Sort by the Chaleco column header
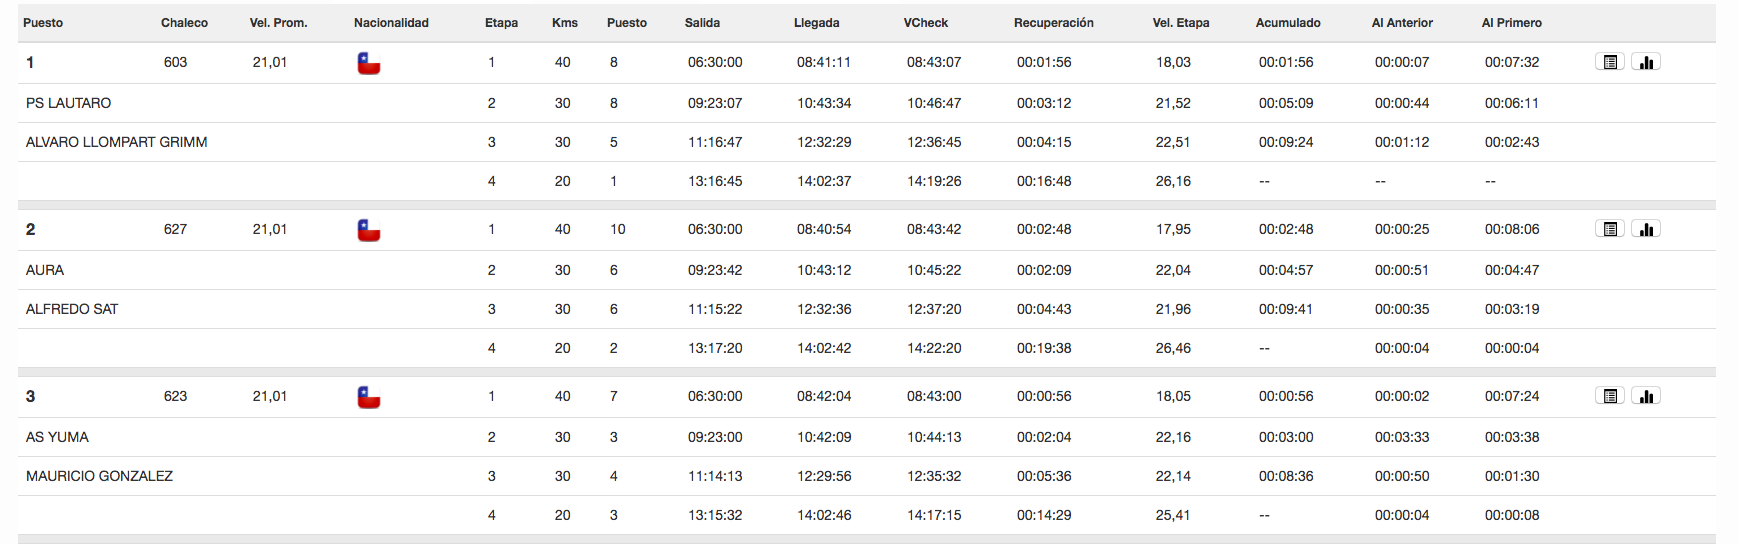The height and width of the screenshot is (544, 1739). pyautogui.click(x=184, y=22)
